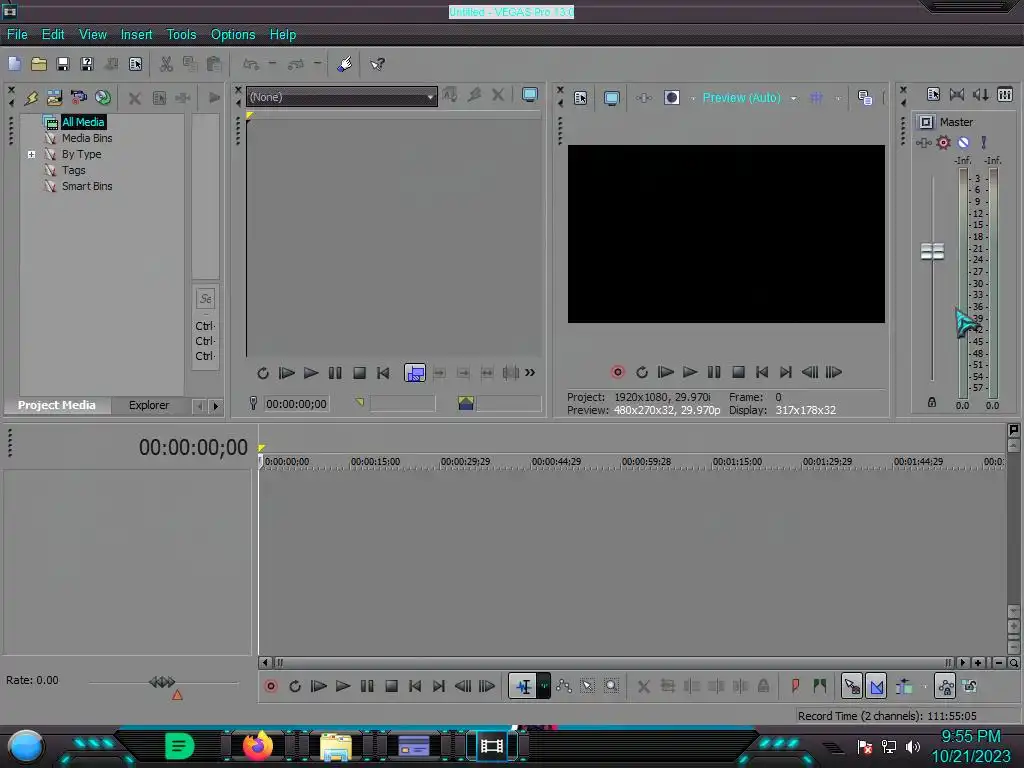The height and width of the screenshot is (768, 1024).
Task: Click Preview on External Monitor in Video Preview
Action: point(611,98)
